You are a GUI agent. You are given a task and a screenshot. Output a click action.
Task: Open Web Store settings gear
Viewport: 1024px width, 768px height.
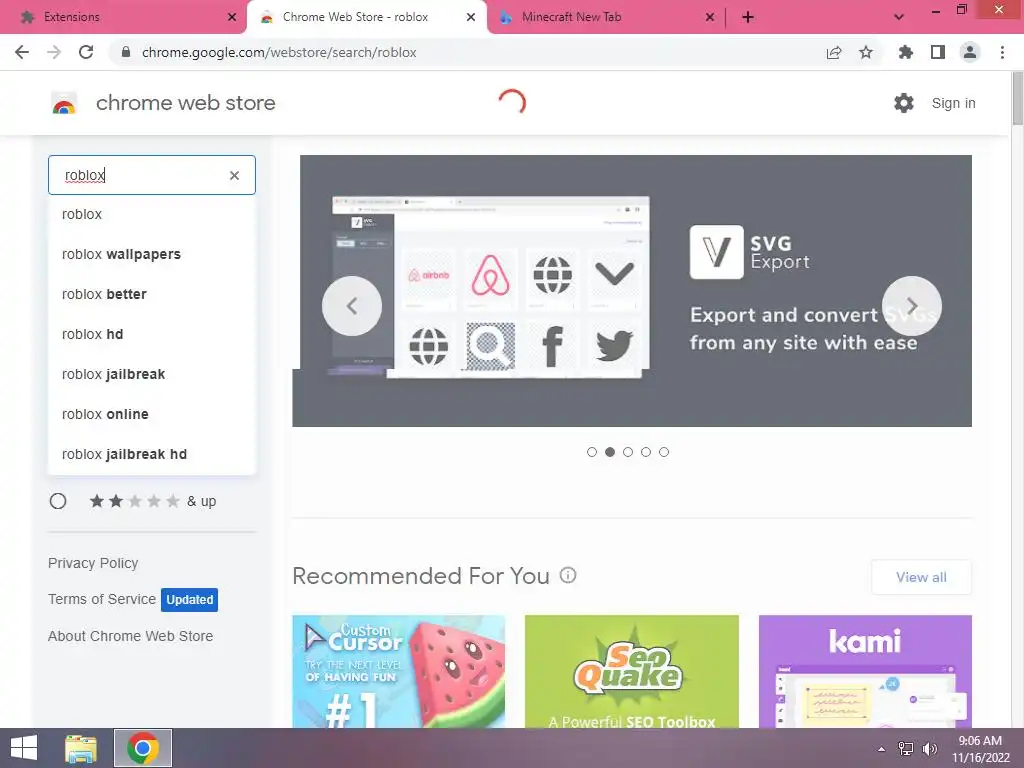904,103
